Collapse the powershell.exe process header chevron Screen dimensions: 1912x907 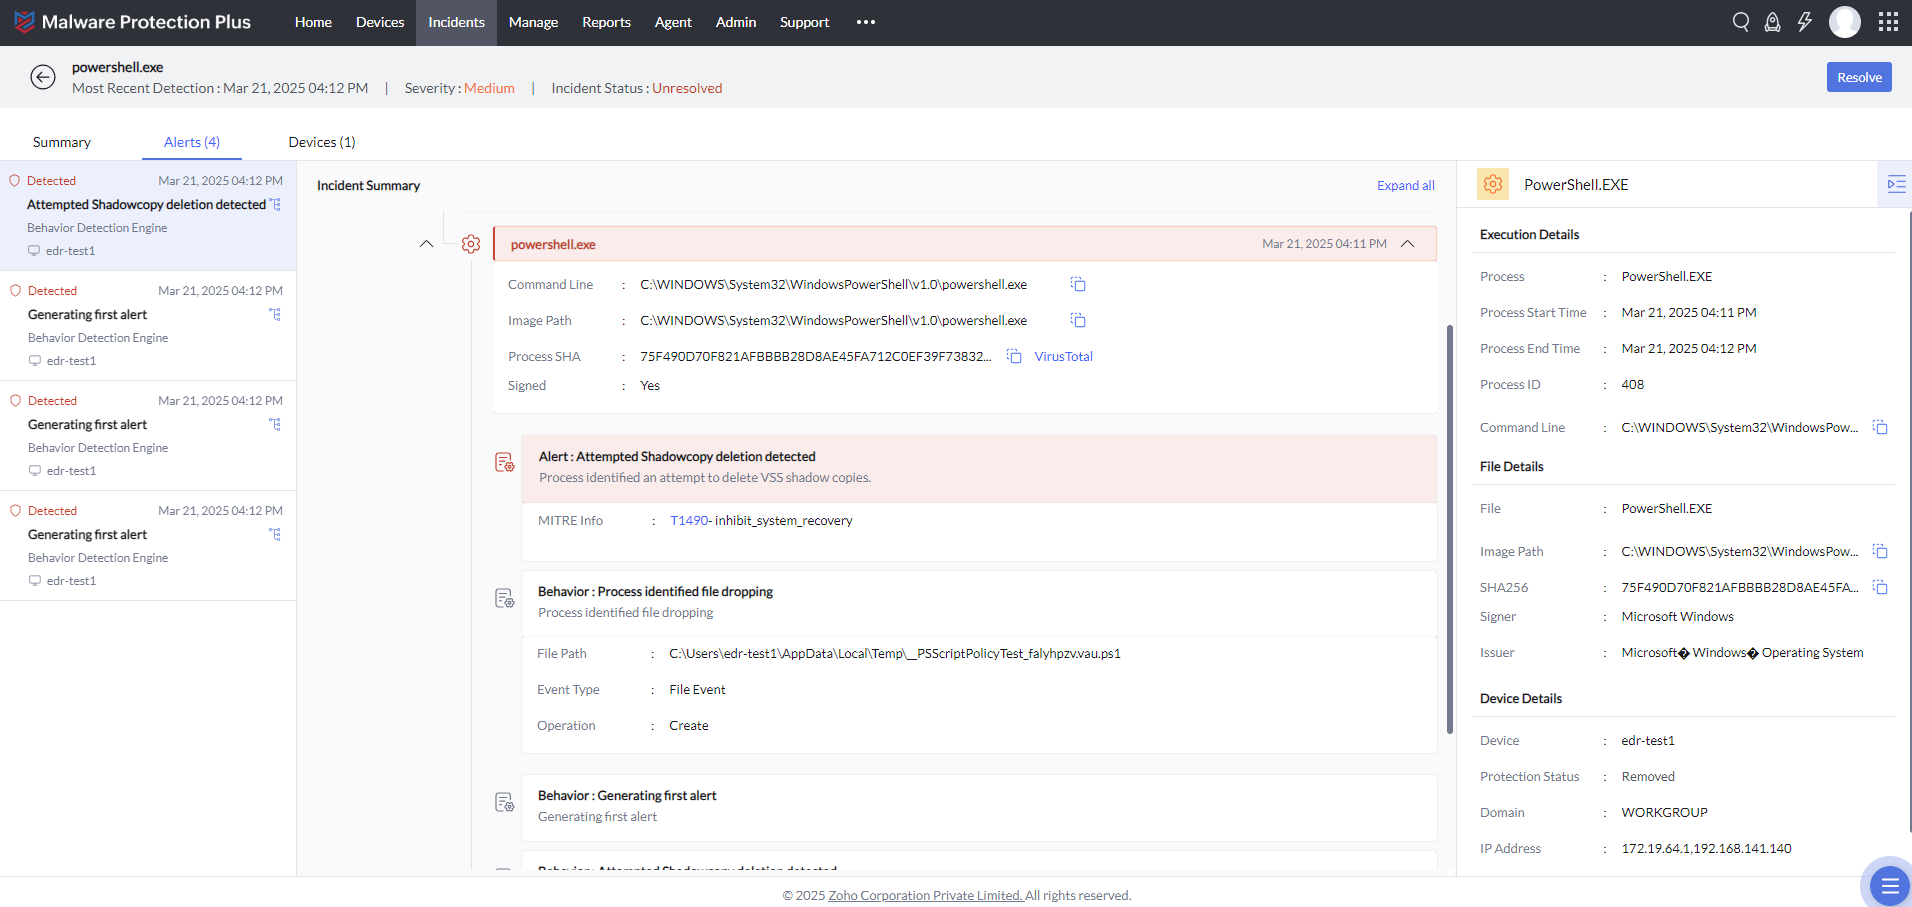[x=1408, y=244]
